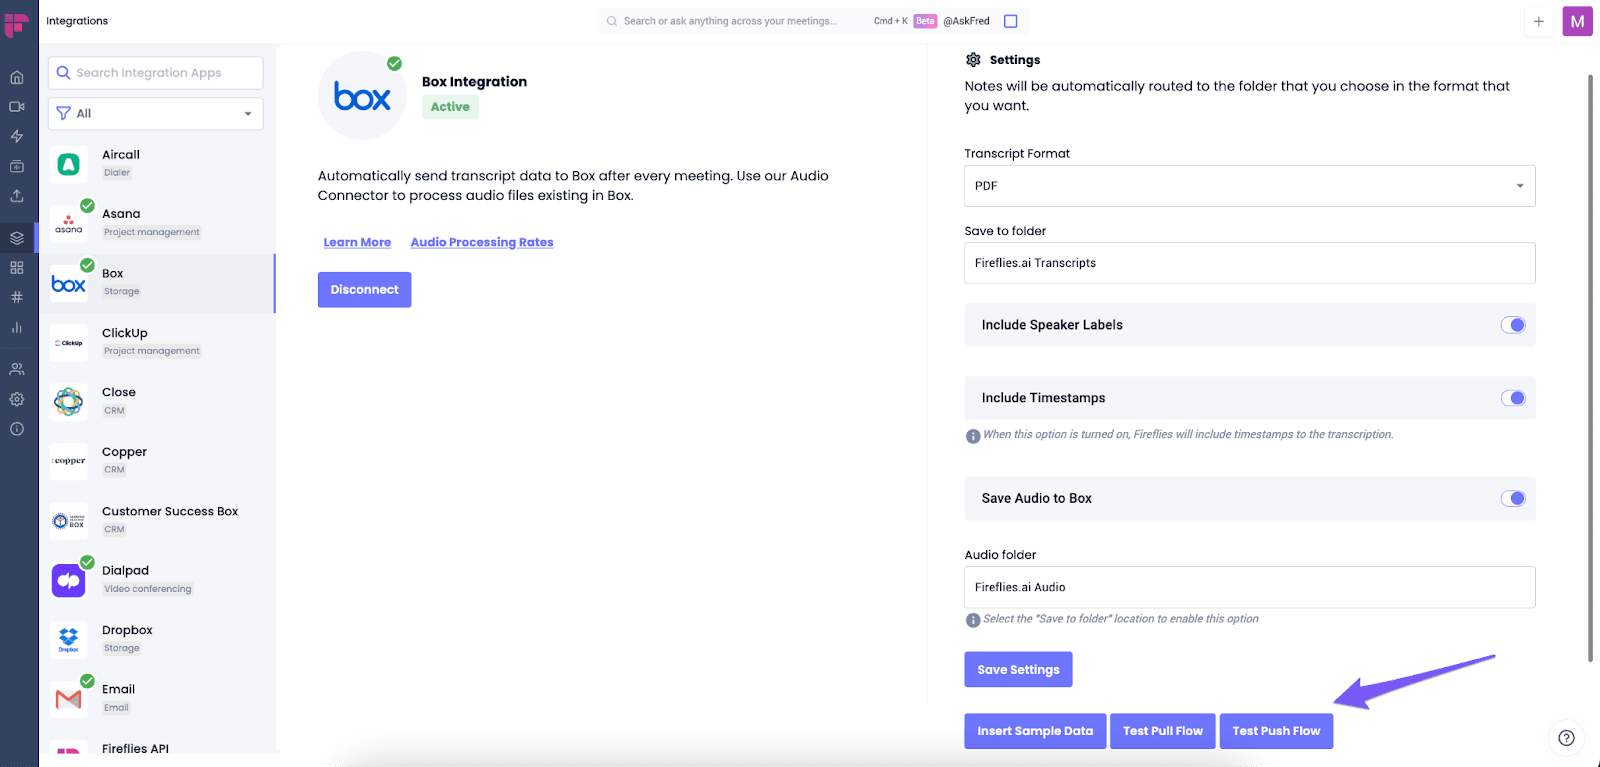
Task: Open the hashtag topics icon
Action: 17,297
